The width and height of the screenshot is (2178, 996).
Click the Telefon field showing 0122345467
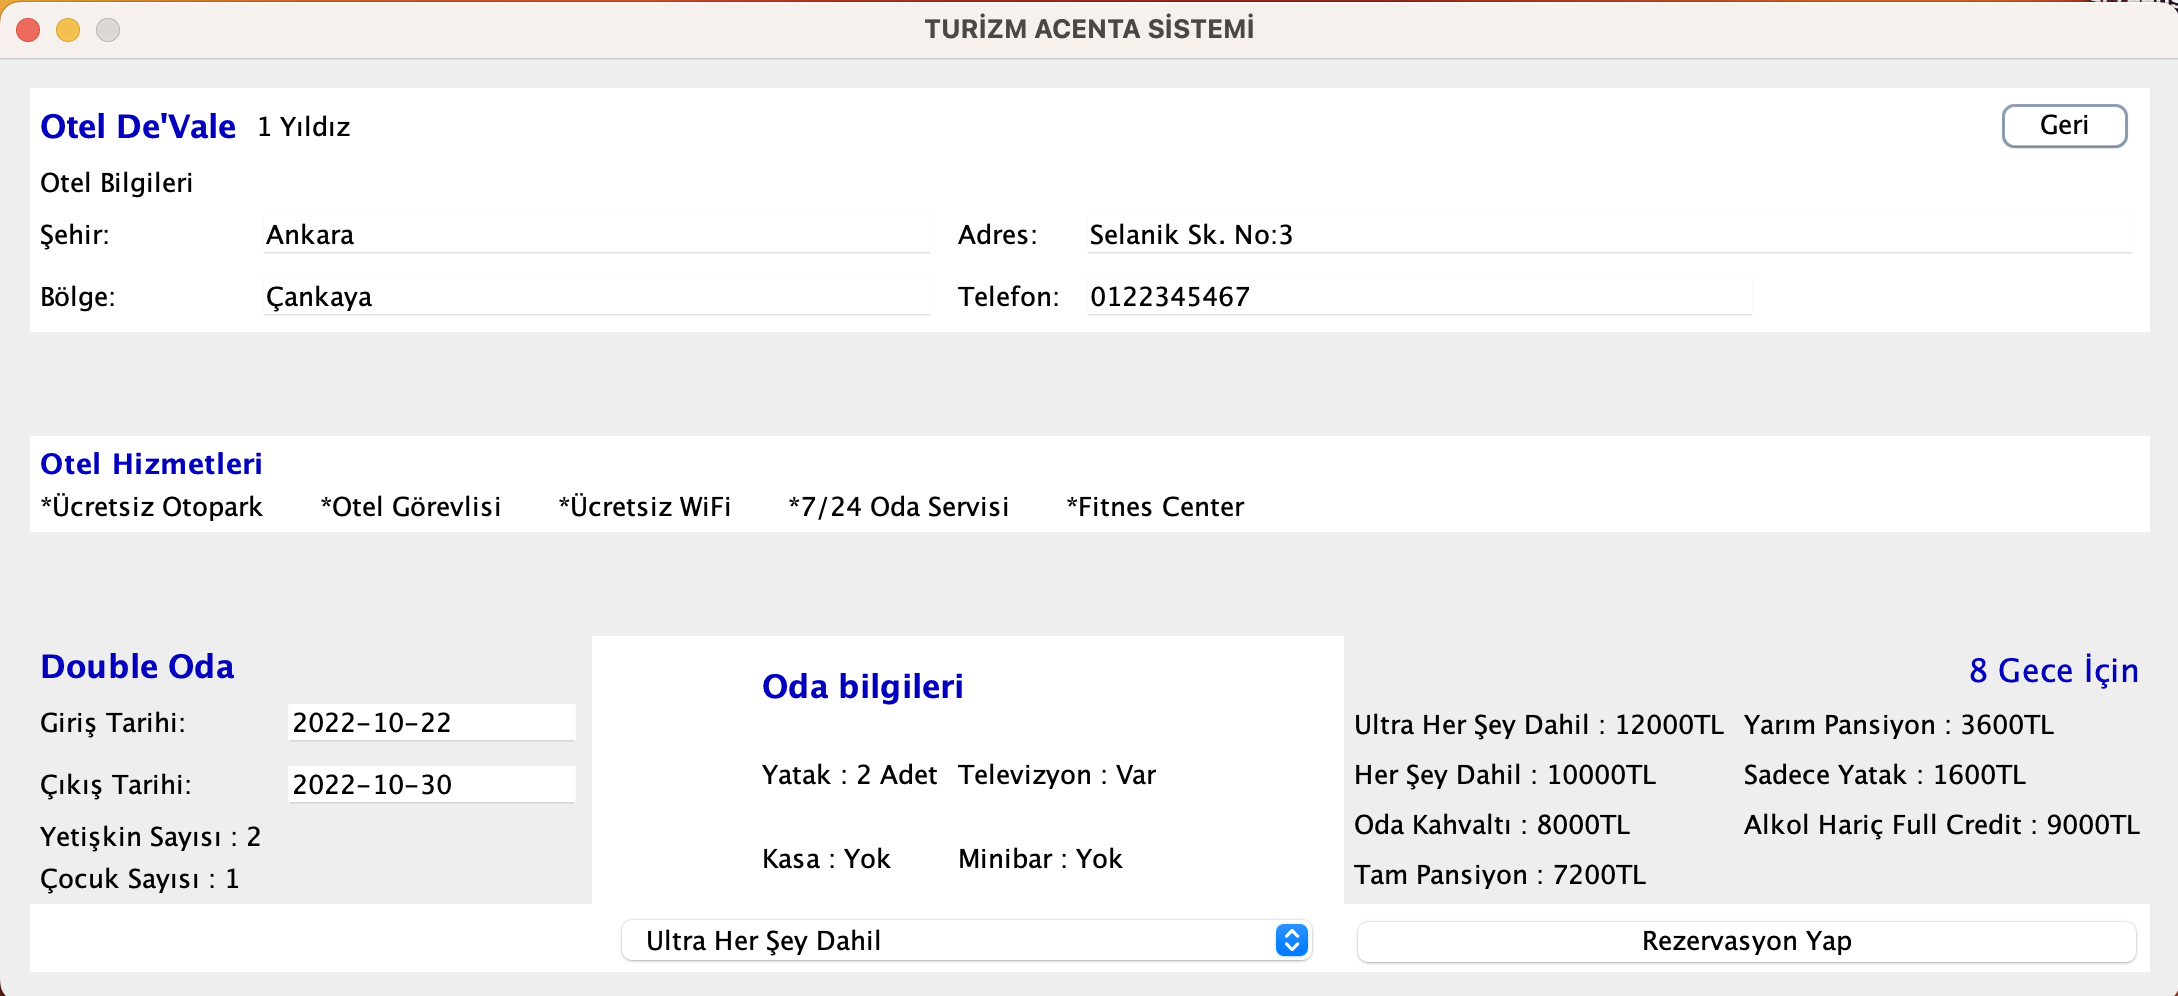1417,296
